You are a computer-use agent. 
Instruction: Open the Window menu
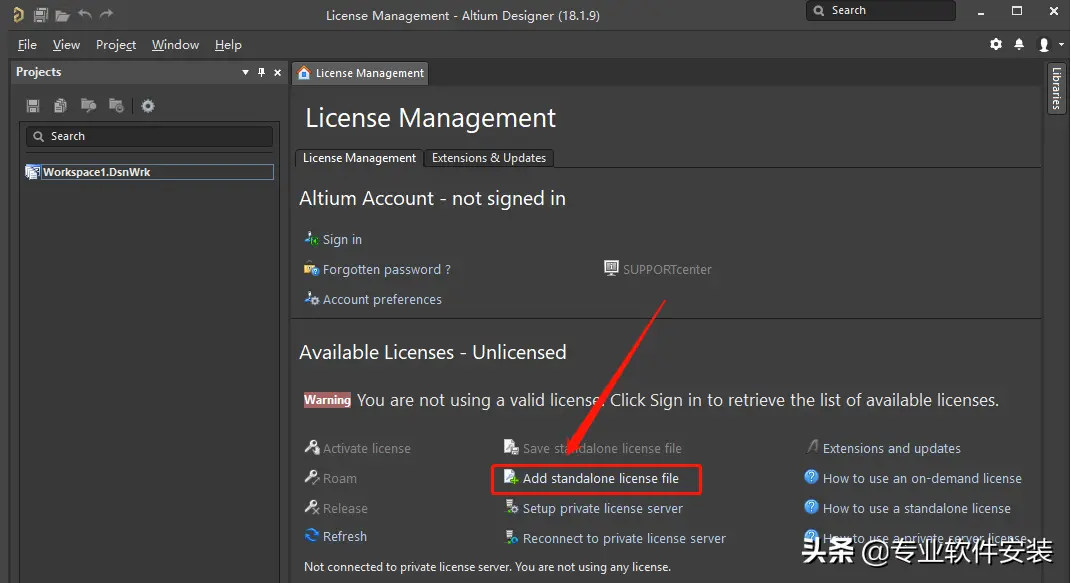[176, 45]
